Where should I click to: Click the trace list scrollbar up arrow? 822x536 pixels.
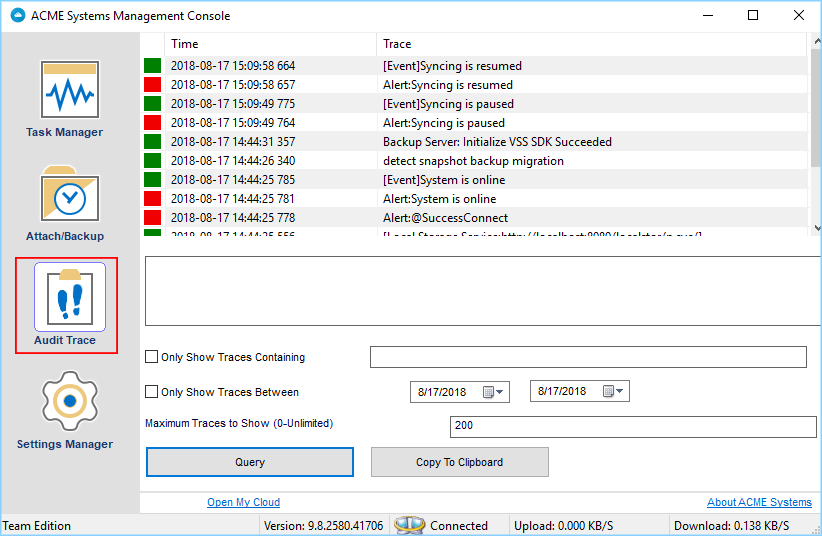(x=817, y=41)
